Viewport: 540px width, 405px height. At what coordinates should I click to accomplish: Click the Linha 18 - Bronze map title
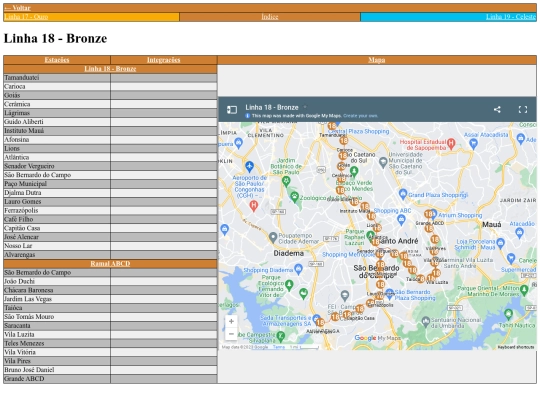pos(272,107)
